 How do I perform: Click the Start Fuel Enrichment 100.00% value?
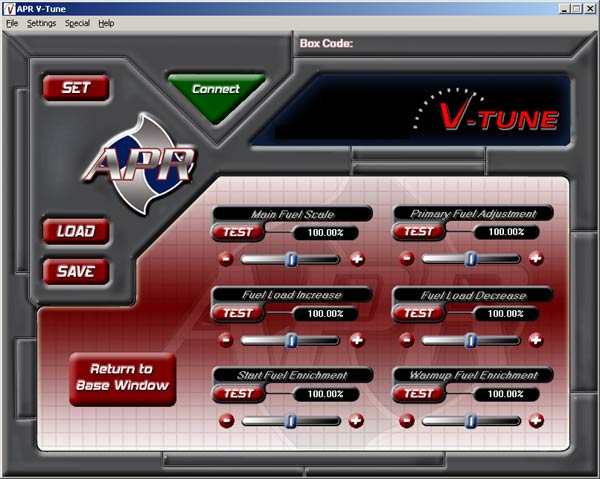pyautogui.click(x=326, y=394)
